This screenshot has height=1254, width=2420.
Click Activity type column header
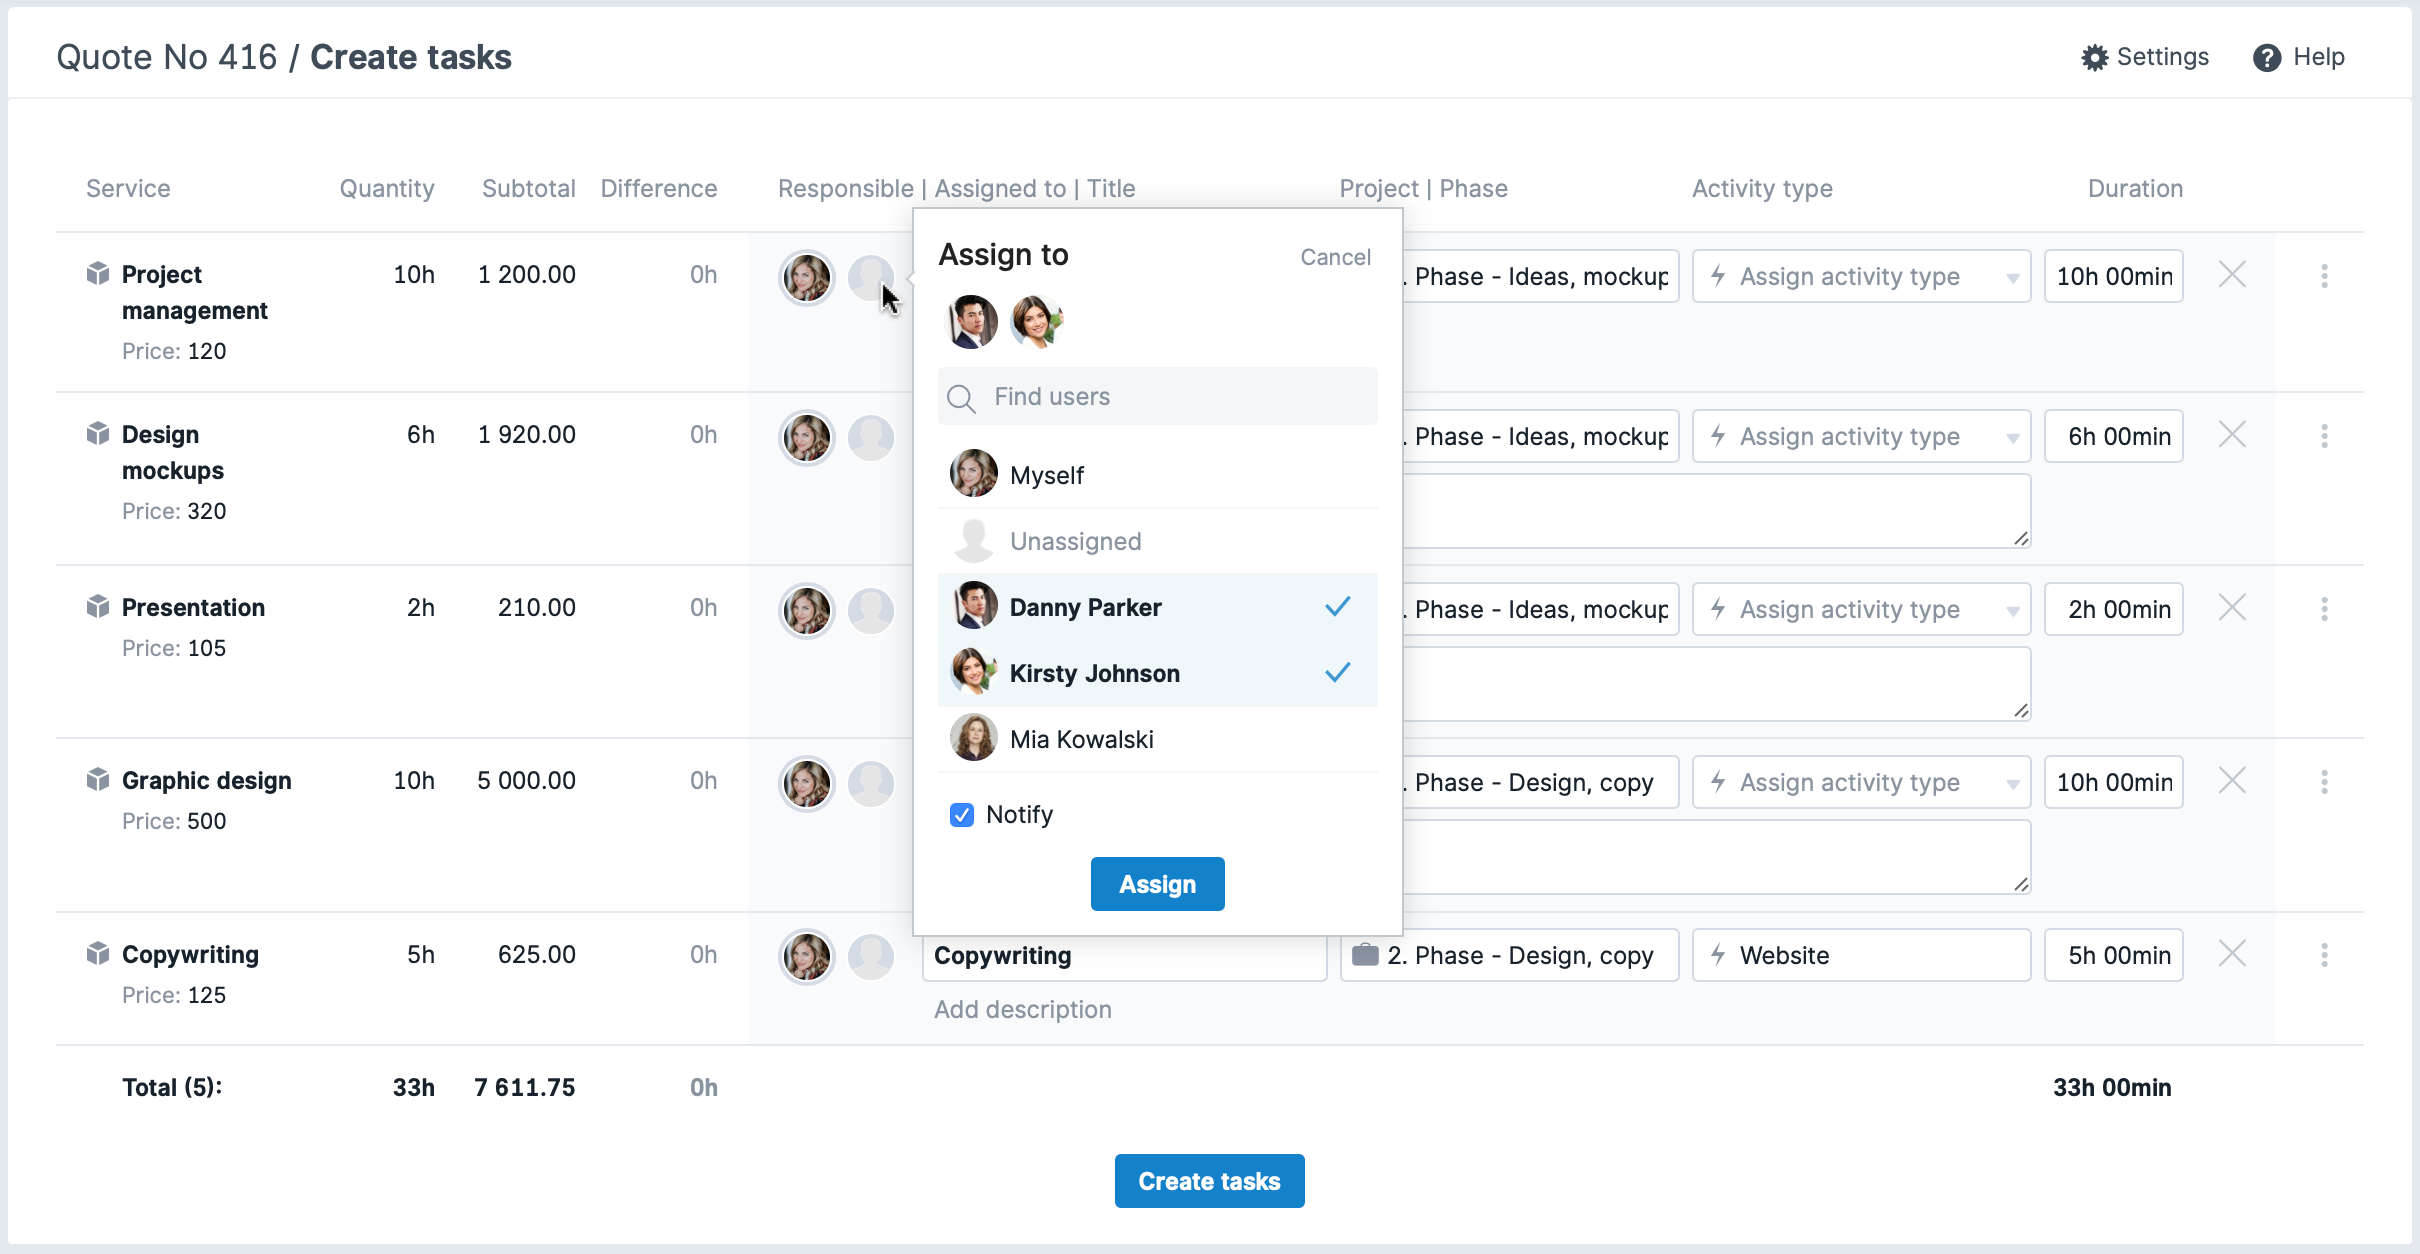1762,188
